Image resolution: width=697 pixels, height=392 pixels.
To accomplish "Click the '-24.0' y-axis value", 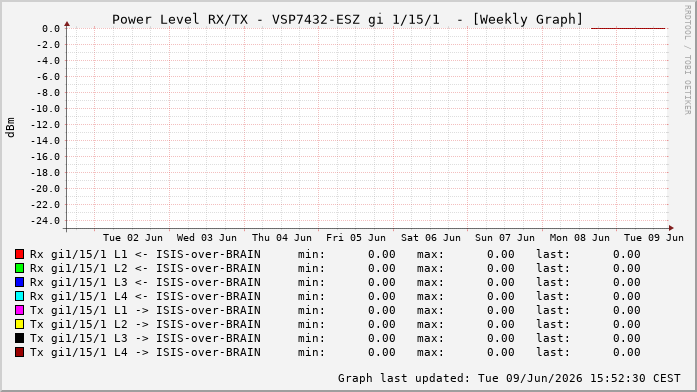I will pos(45,221).
